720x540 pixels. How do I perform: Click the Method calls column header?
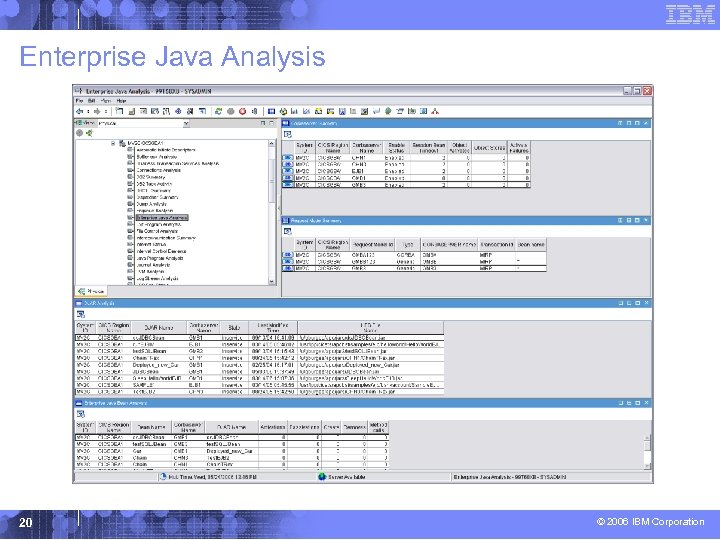click(x=379, y=427)
